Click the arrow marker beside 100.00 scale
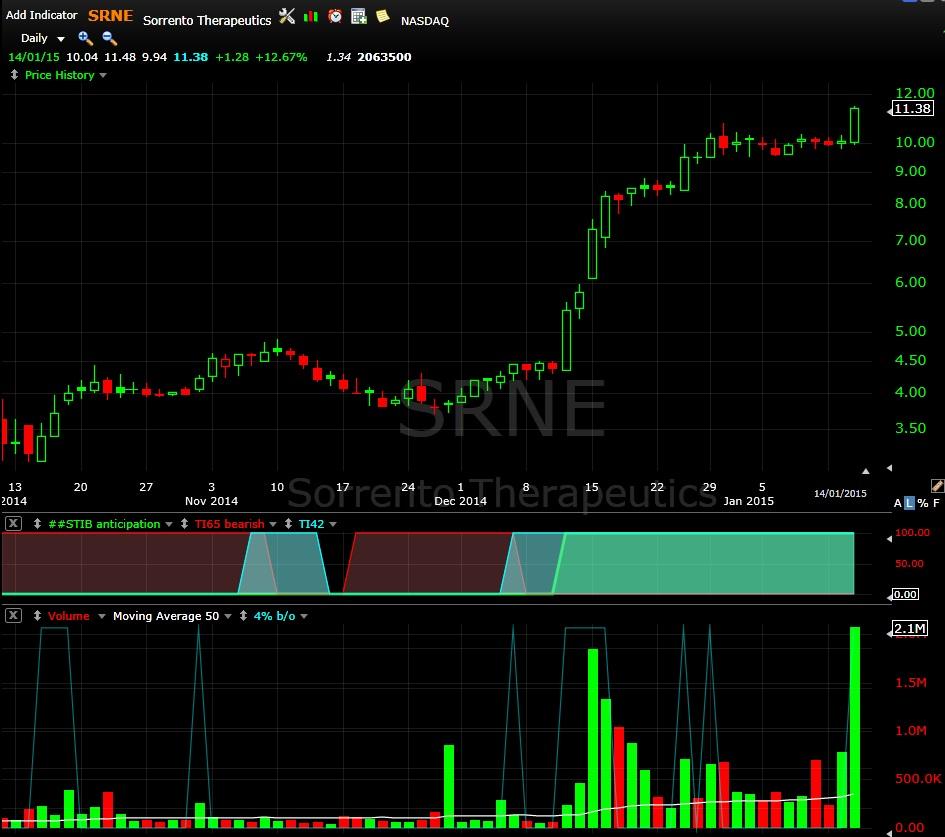Screen dimensions: 945x837 (x=890, y=538)
